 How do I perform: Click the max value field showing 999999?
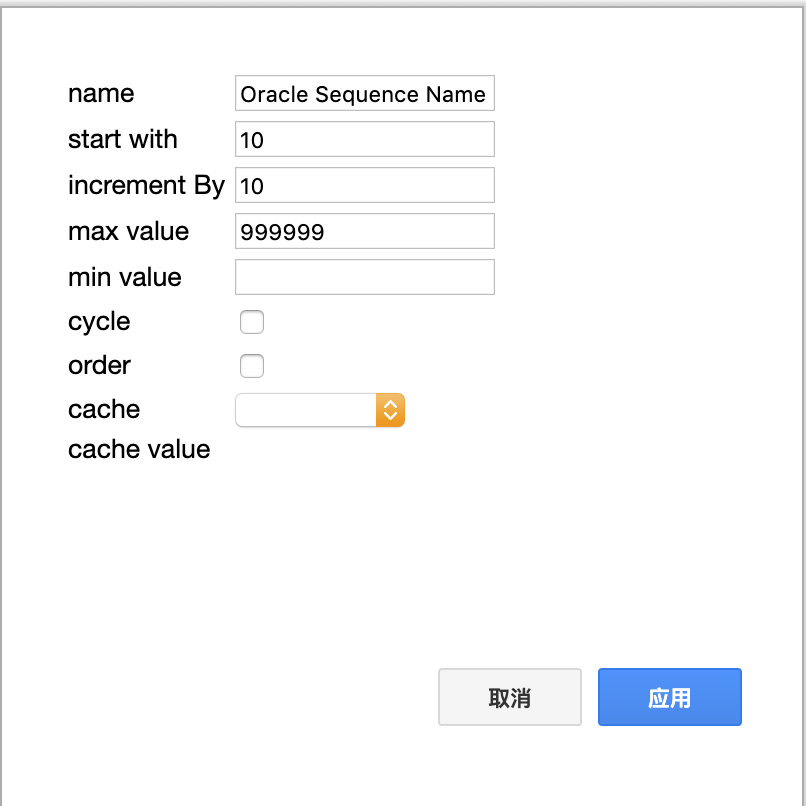364,231
